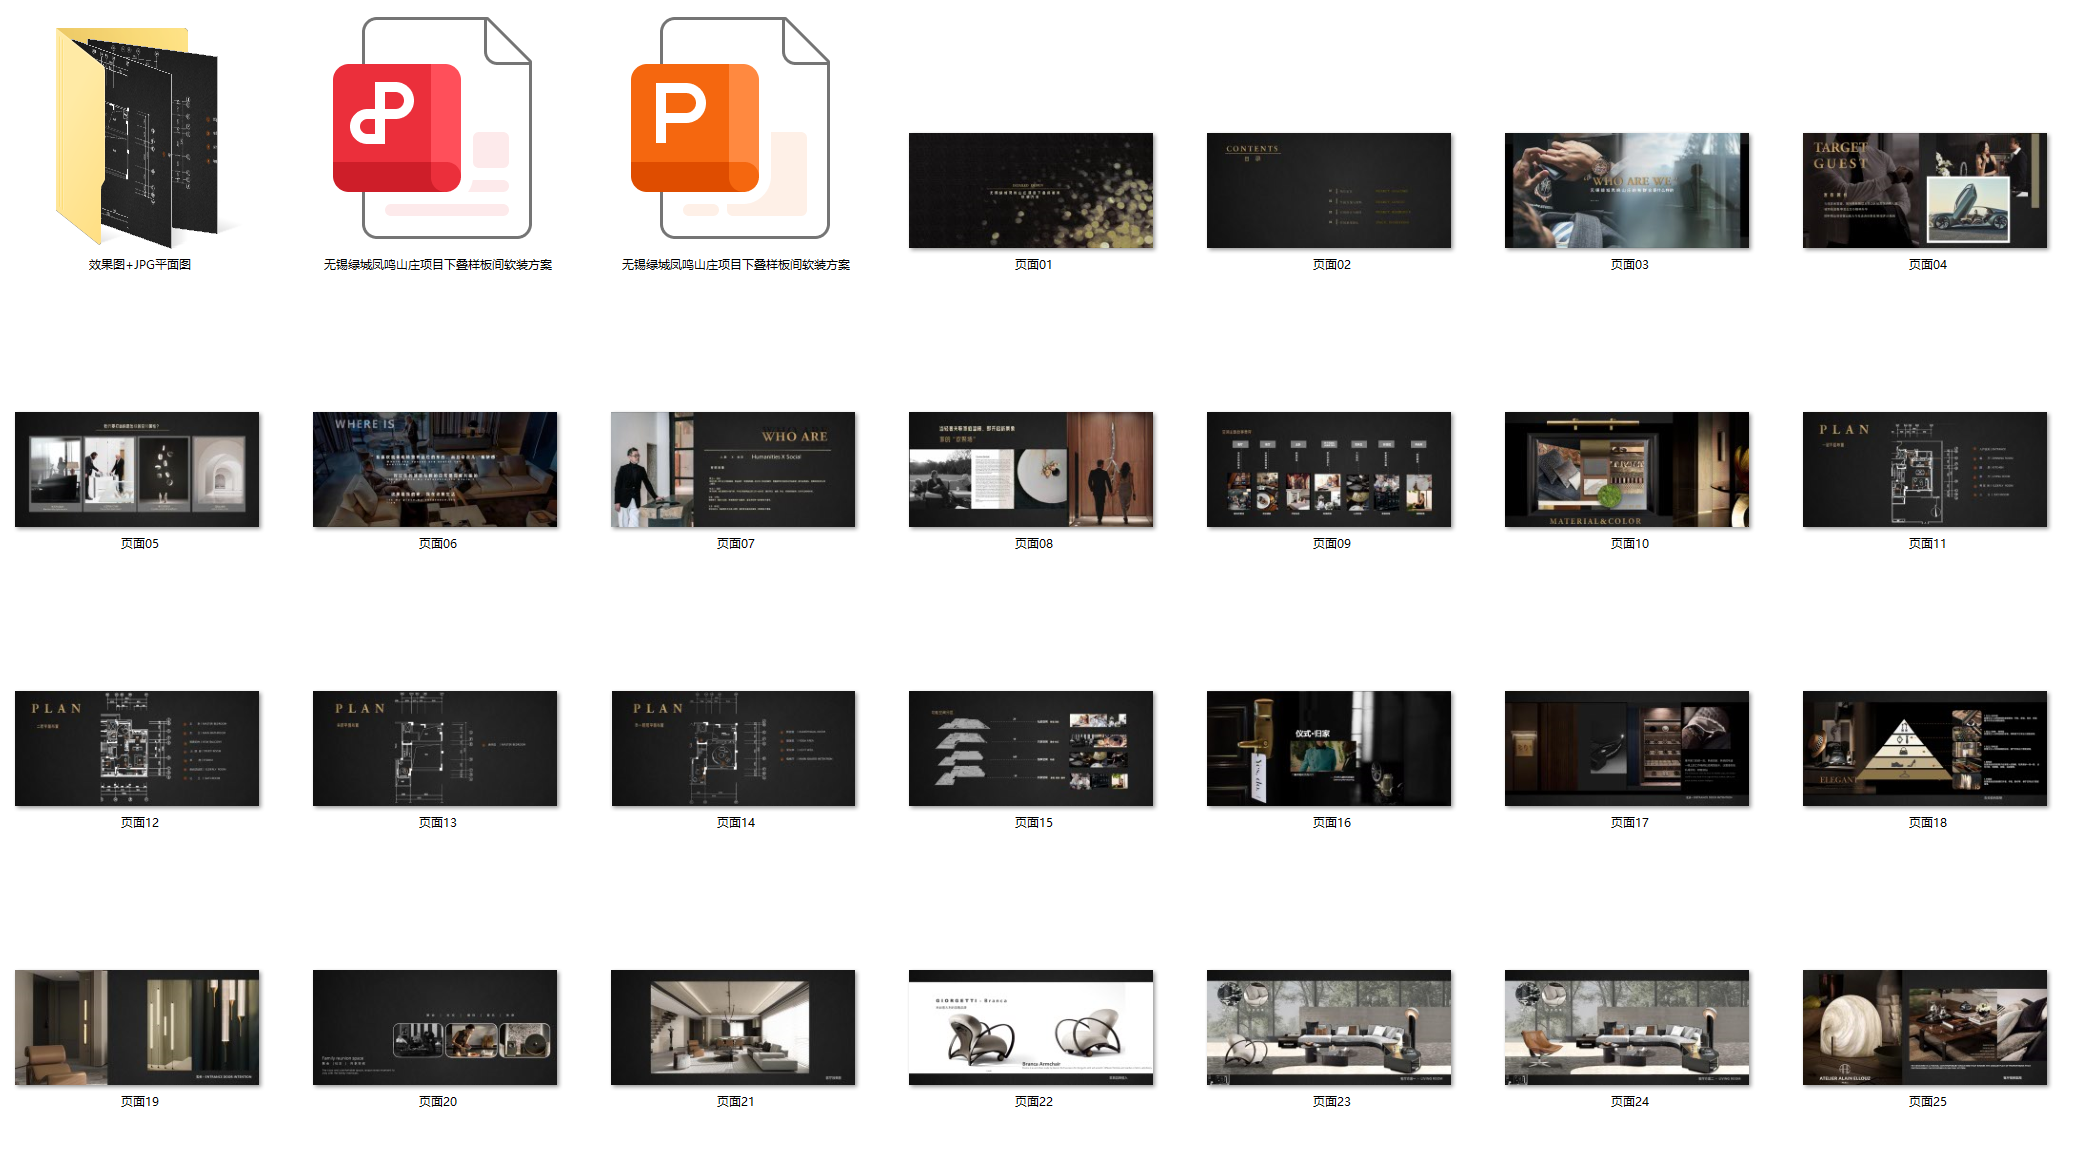Click the 页面12 PLAN thumbnail

tap(137, 748)
